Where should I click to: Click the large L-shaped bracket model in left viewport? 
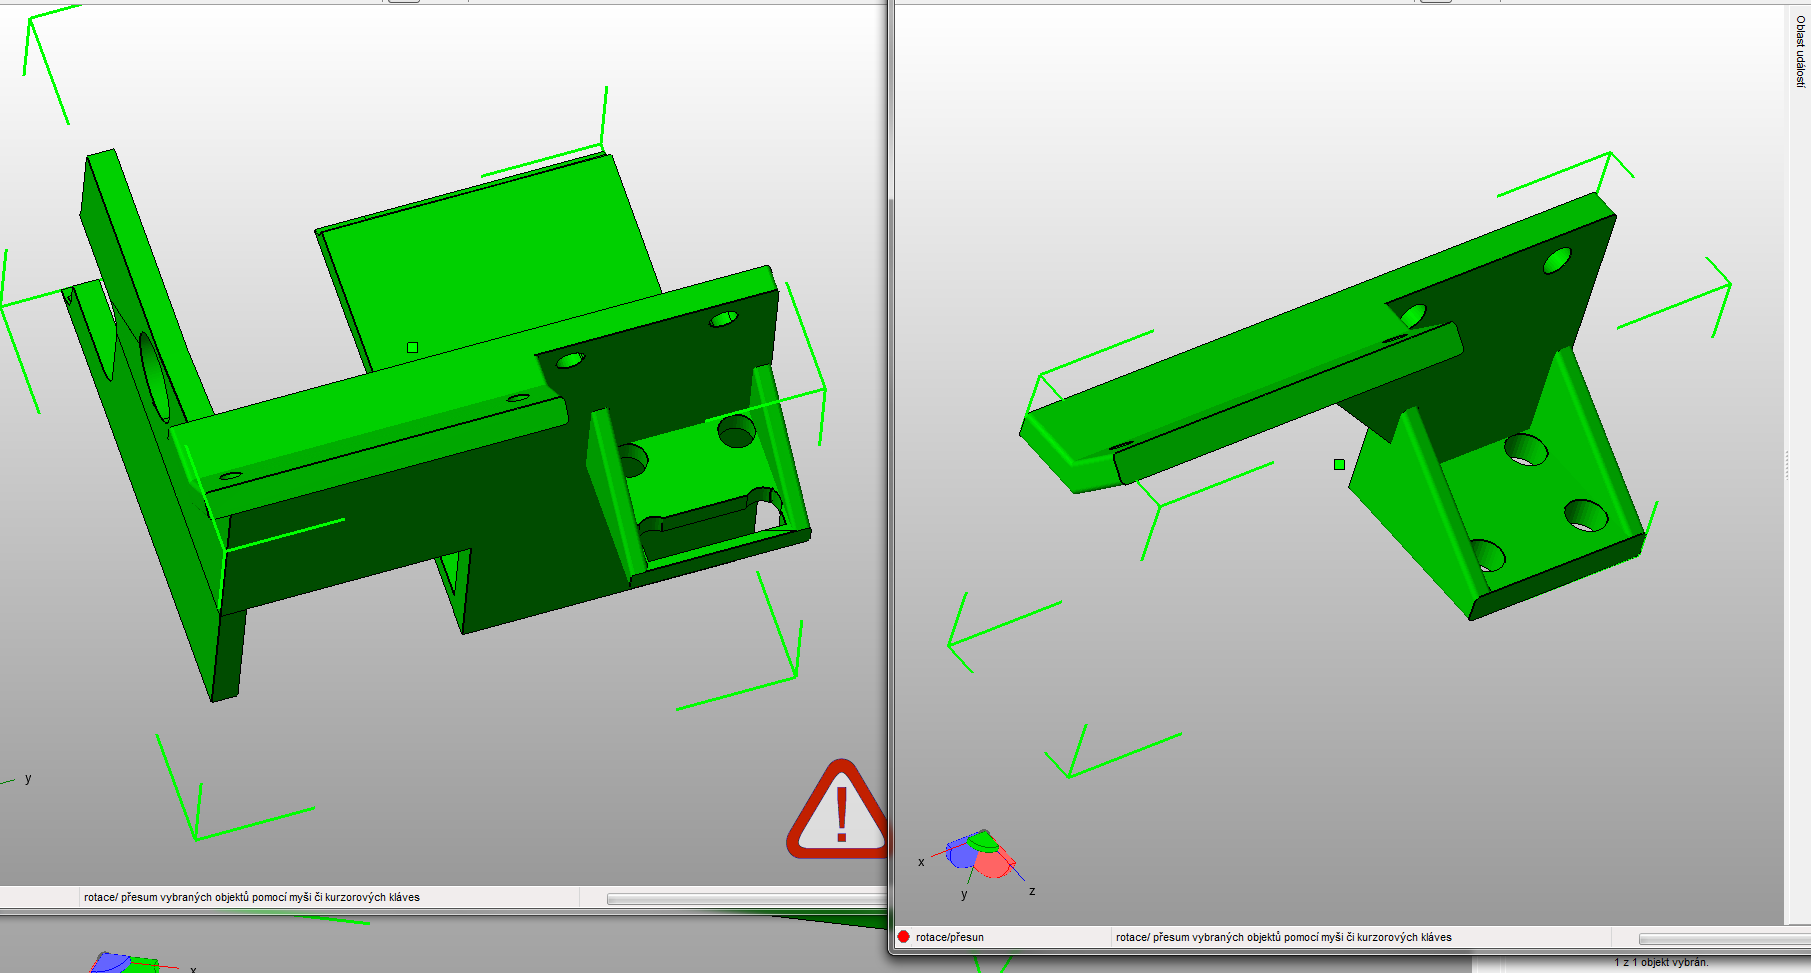pos(400,470)
